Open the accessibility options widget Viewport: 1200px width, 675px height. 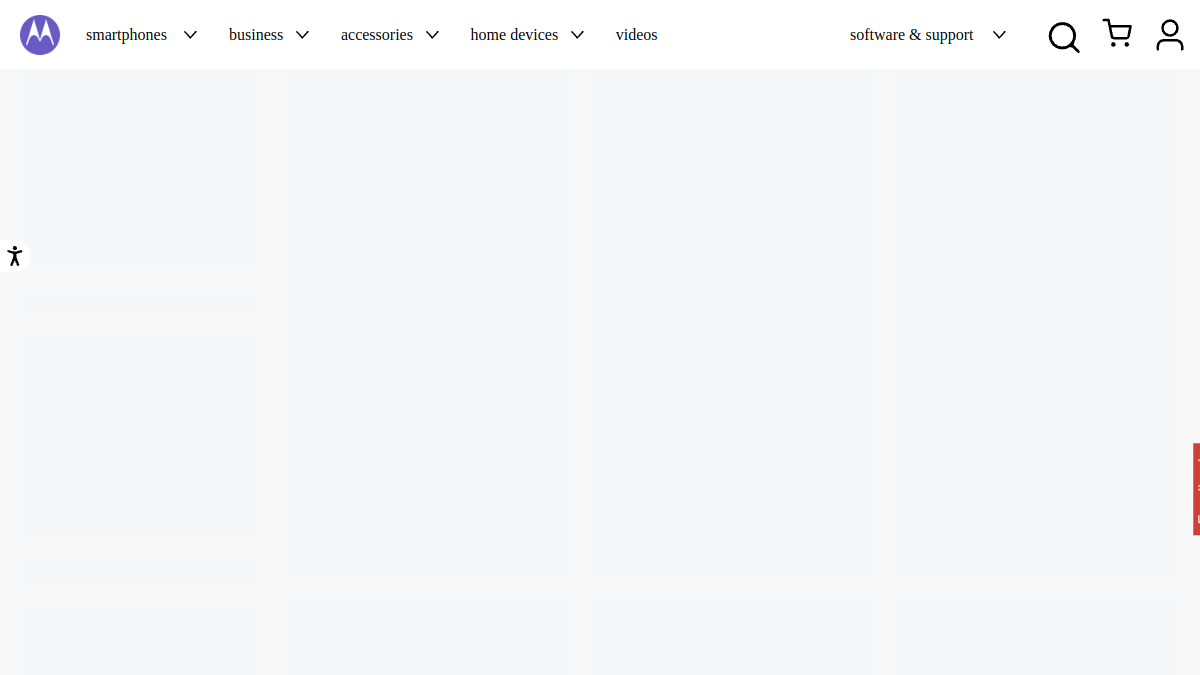pos(14,256)
